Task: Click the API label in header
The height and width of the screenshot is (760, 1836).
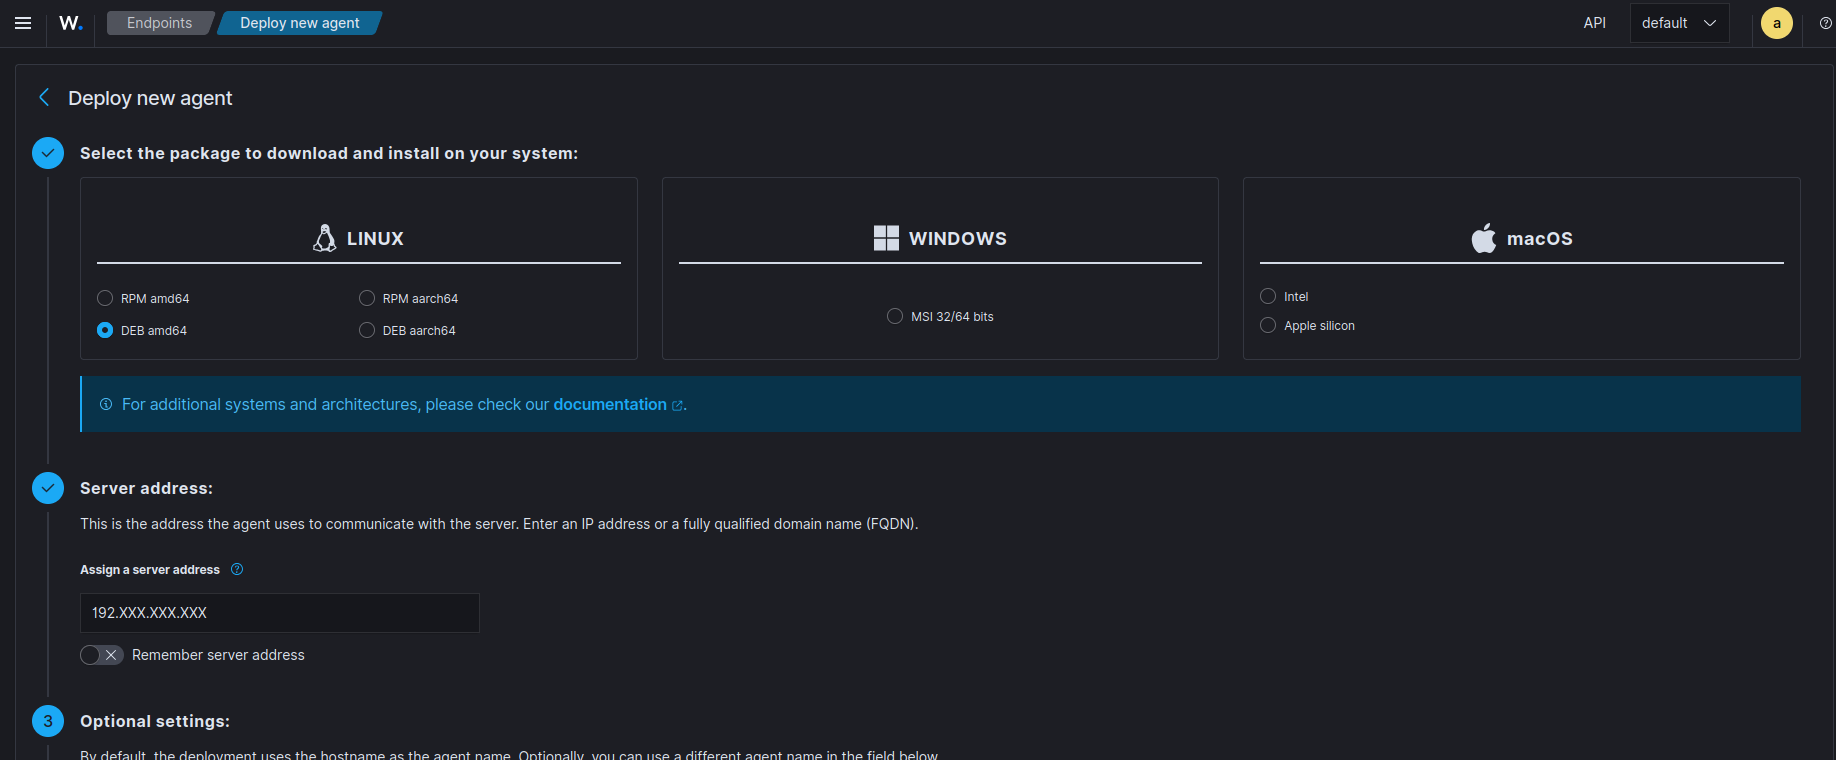Action: [x=1595, y=23]
